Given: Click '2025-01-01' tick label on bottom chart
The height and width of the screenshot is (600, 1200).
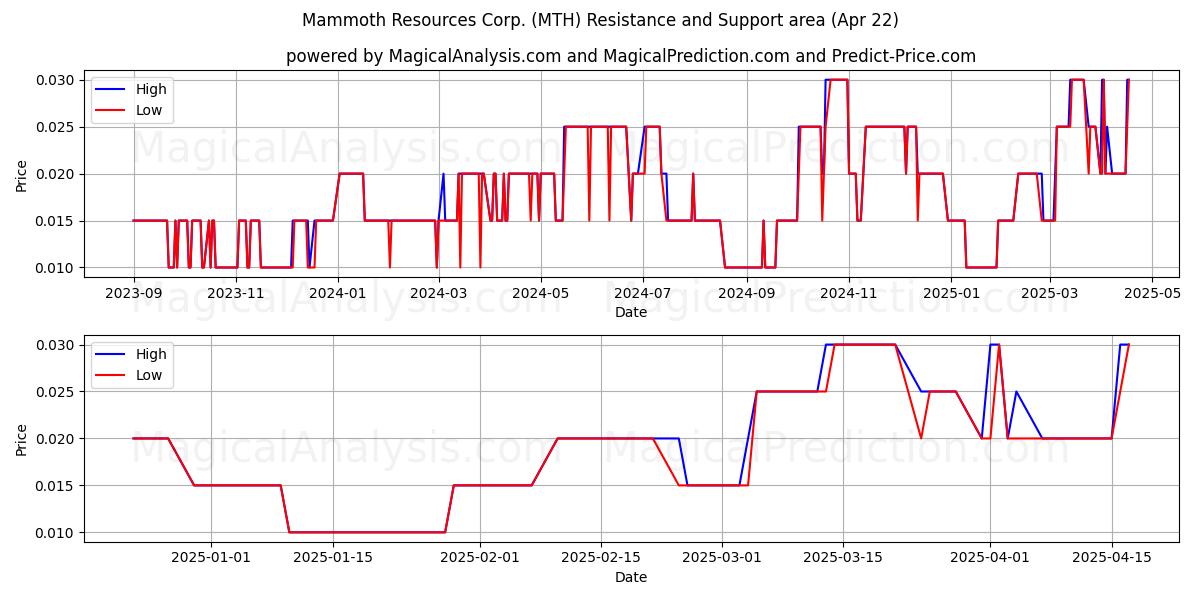Looking at the screenshot, I should pyautogui.click(x=211, y=558).
